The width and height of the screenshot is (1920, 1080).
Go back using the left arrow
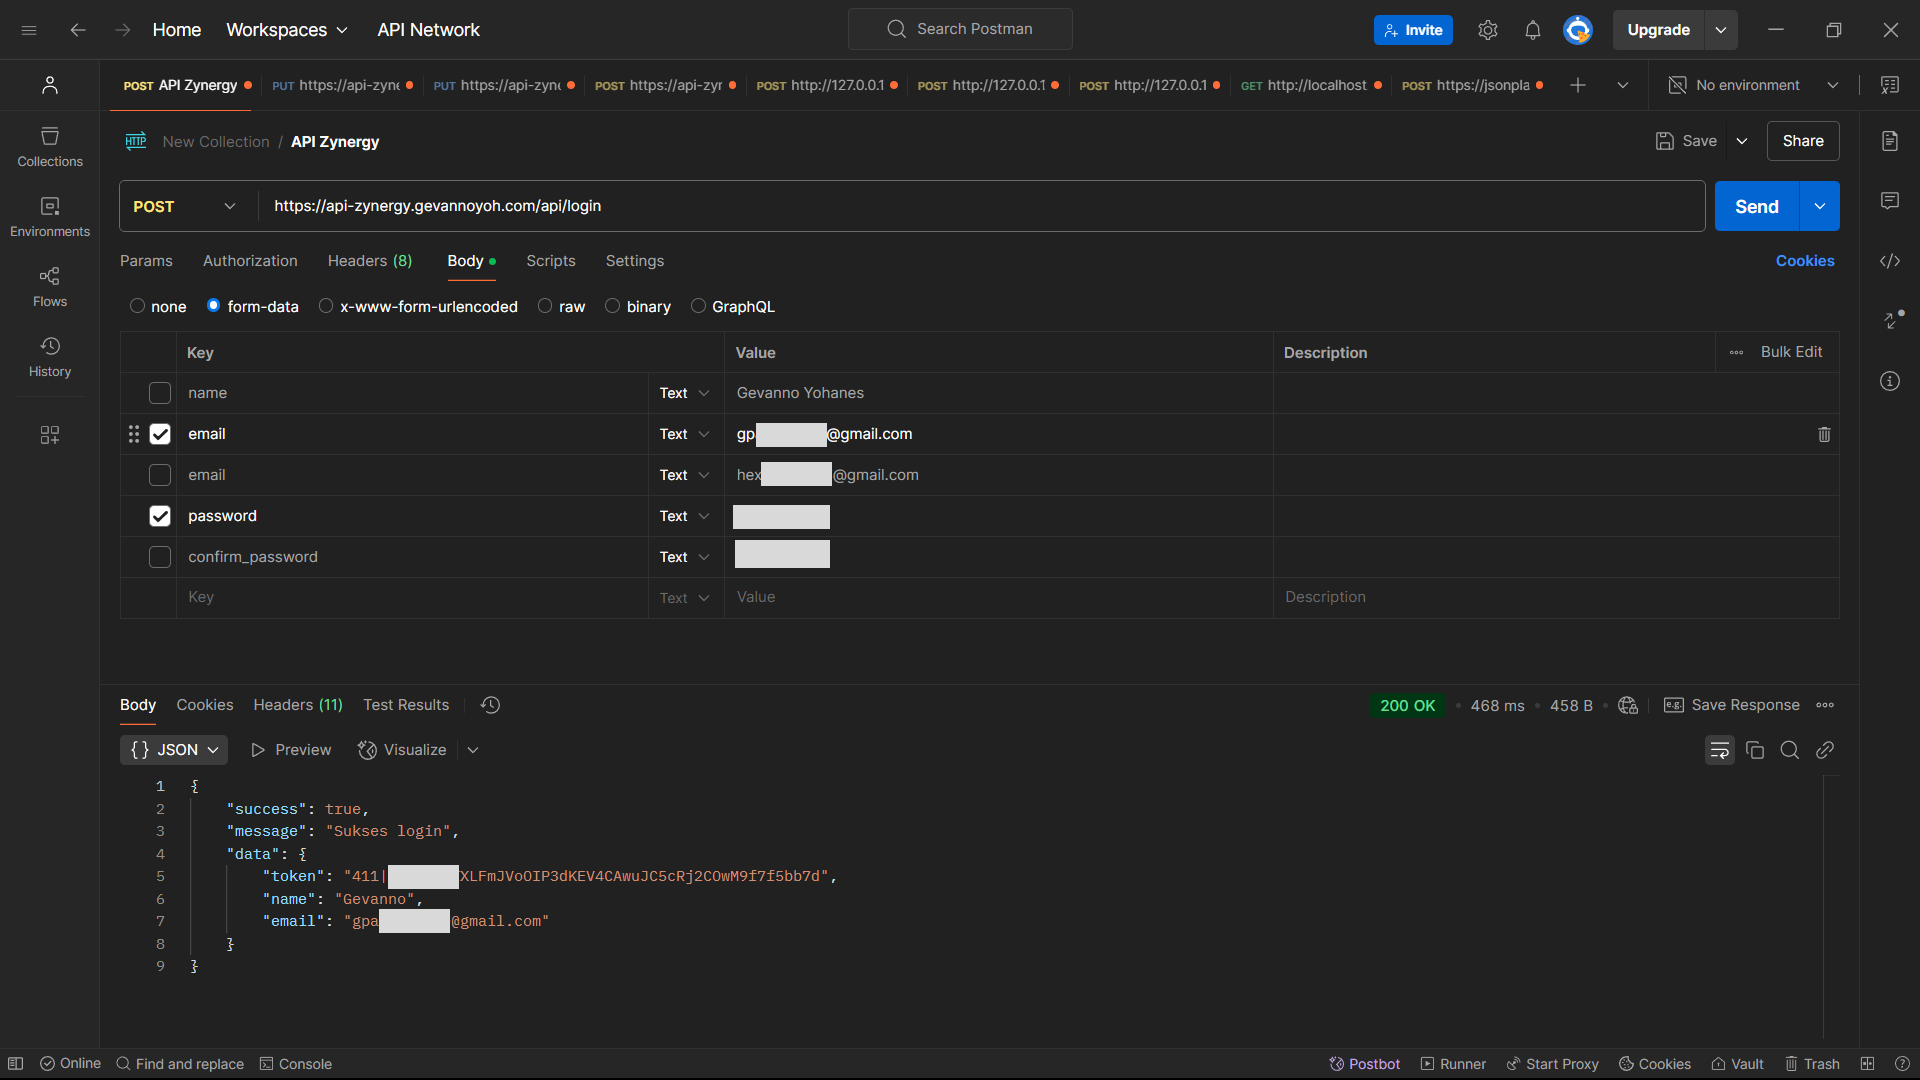78,30
